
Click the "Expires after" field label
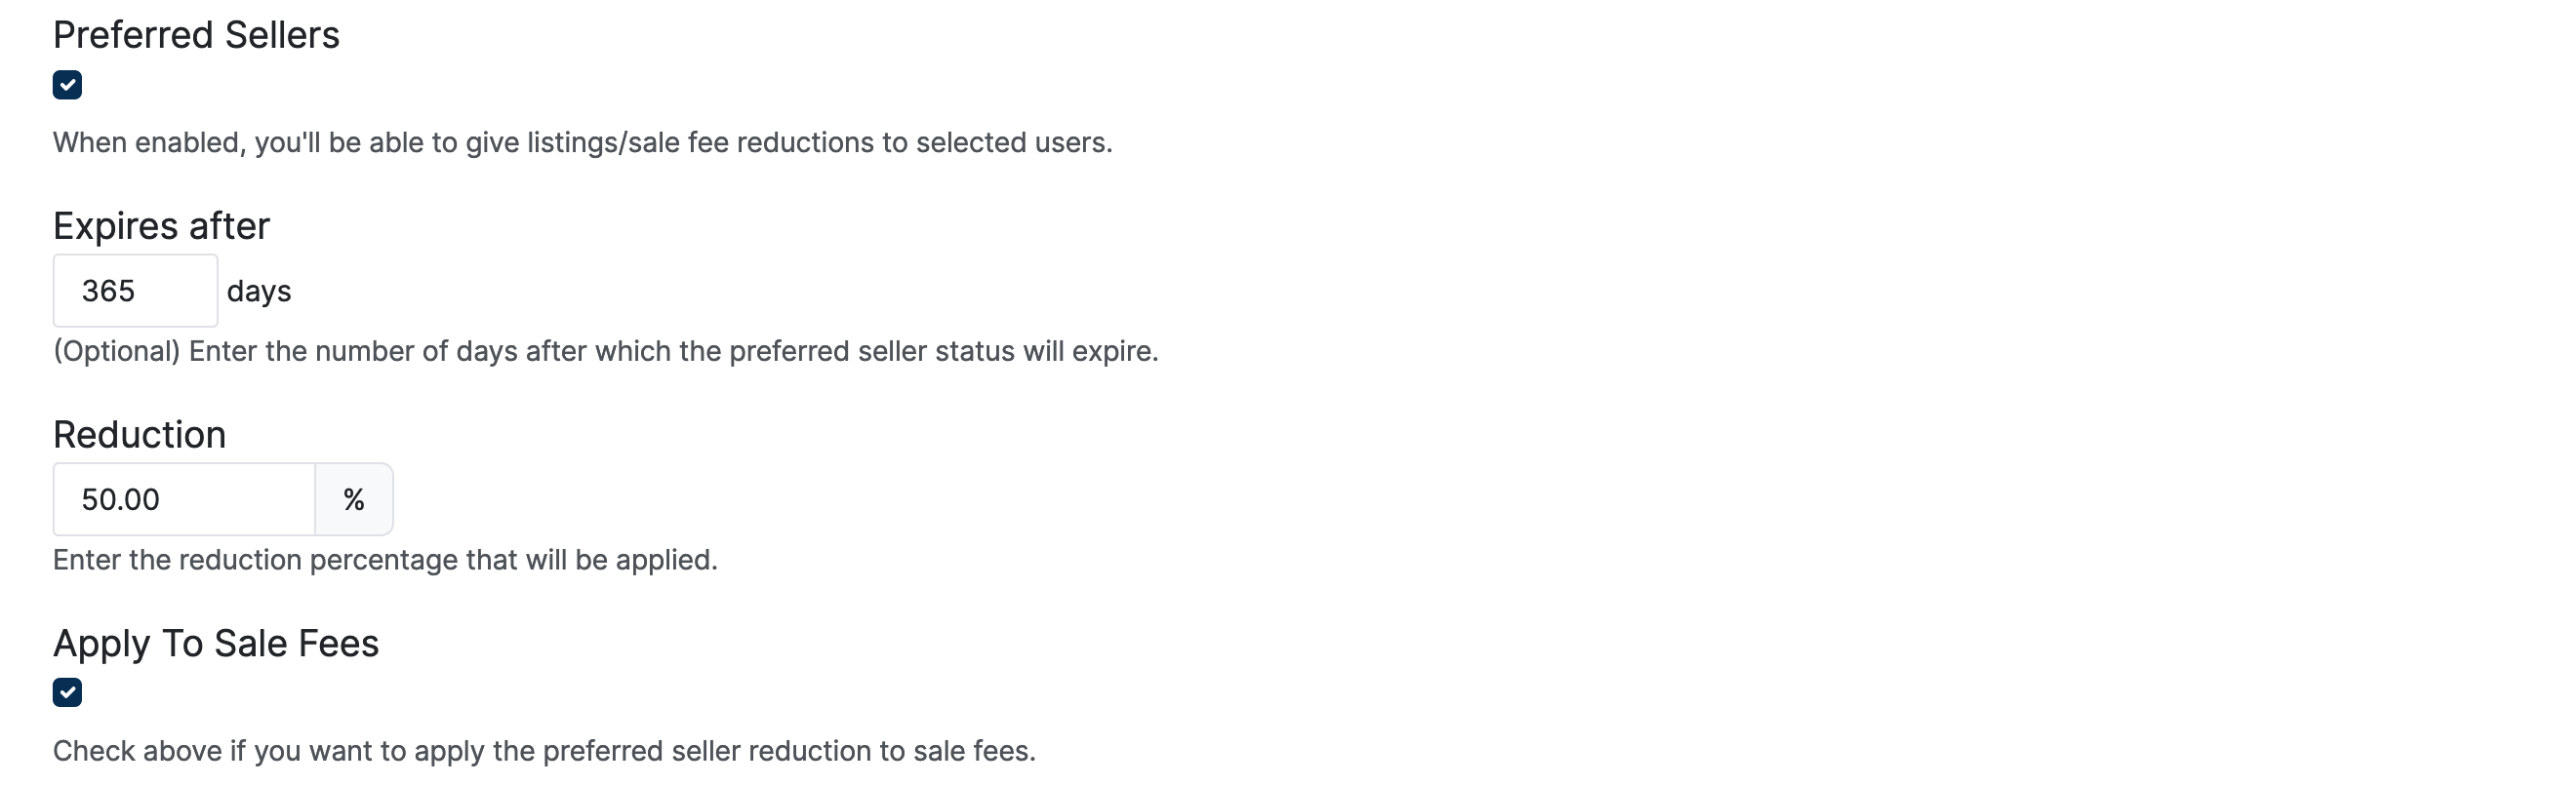(161, 226)
